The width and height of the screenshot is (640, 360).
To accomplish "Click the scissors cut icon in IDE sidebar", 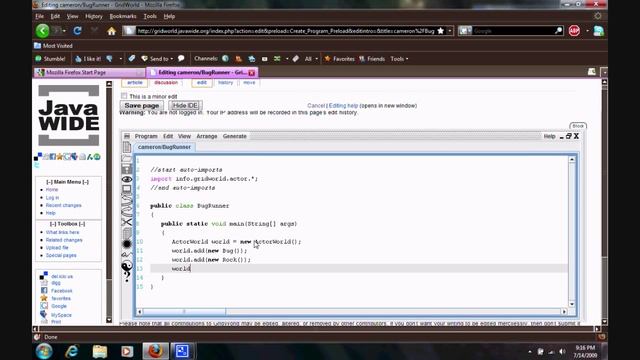I will pyautogui.click(x=127, y=222).
